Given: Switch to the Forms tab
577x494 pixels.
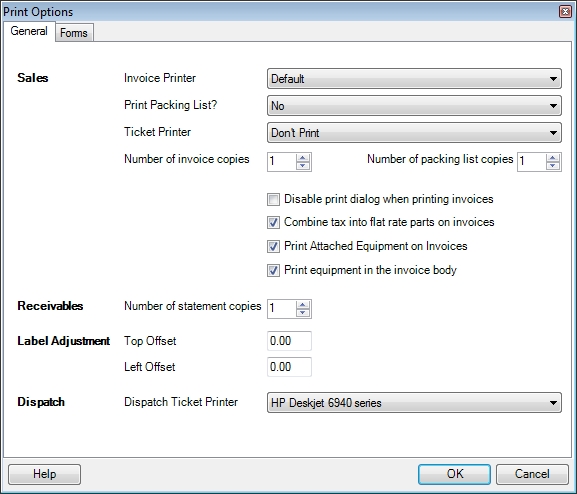Looking at the screenshot, I should (74, 32).
